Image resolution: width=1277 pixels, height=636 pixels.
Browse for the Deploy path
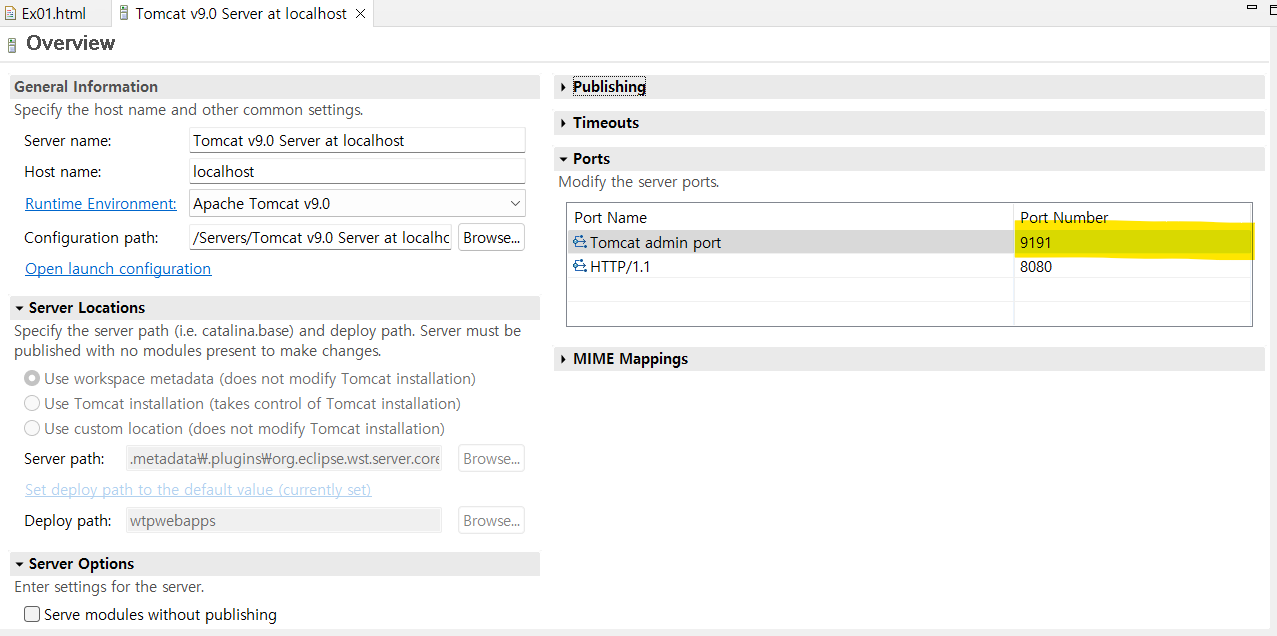click(491, 521)
